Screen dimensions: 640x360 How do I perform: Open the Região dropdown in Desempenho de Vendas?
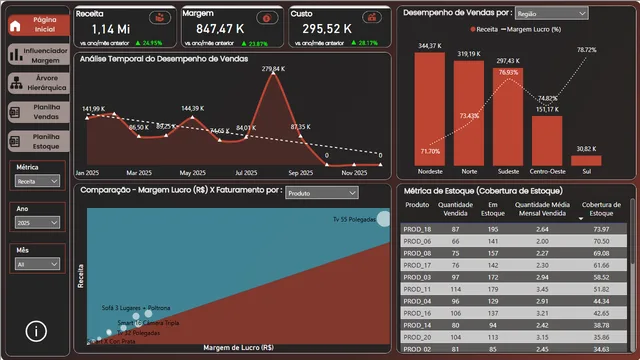click(x=551, y=13)
